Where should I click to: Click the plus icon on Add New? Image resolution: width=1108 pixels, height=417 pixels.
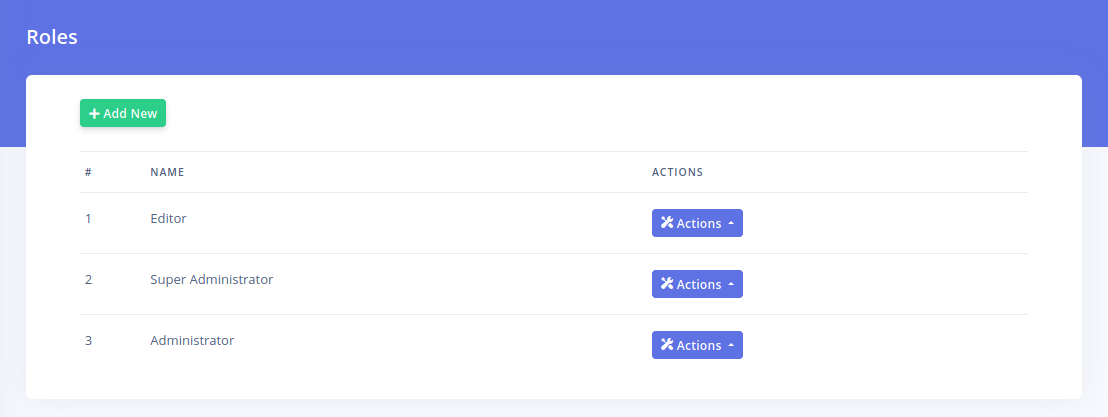point(94,114)
